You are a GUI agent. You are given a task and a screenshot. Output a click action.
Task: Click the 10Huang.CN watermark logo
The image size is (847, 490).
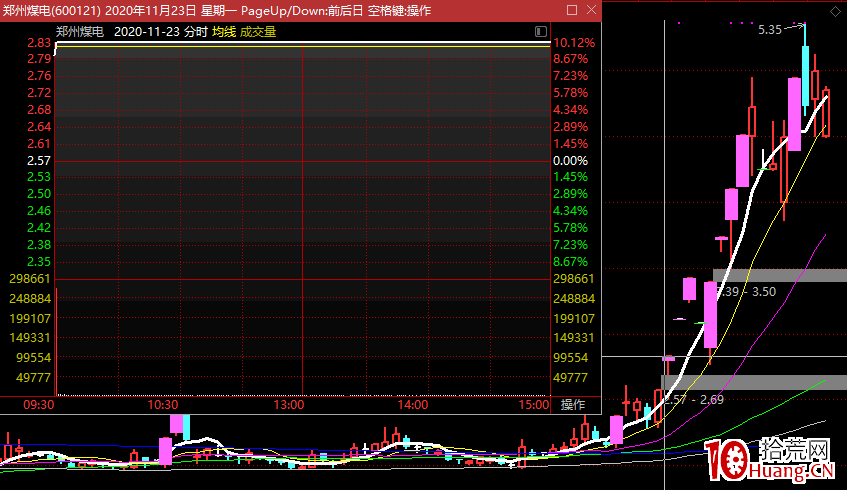pos(768,461)
